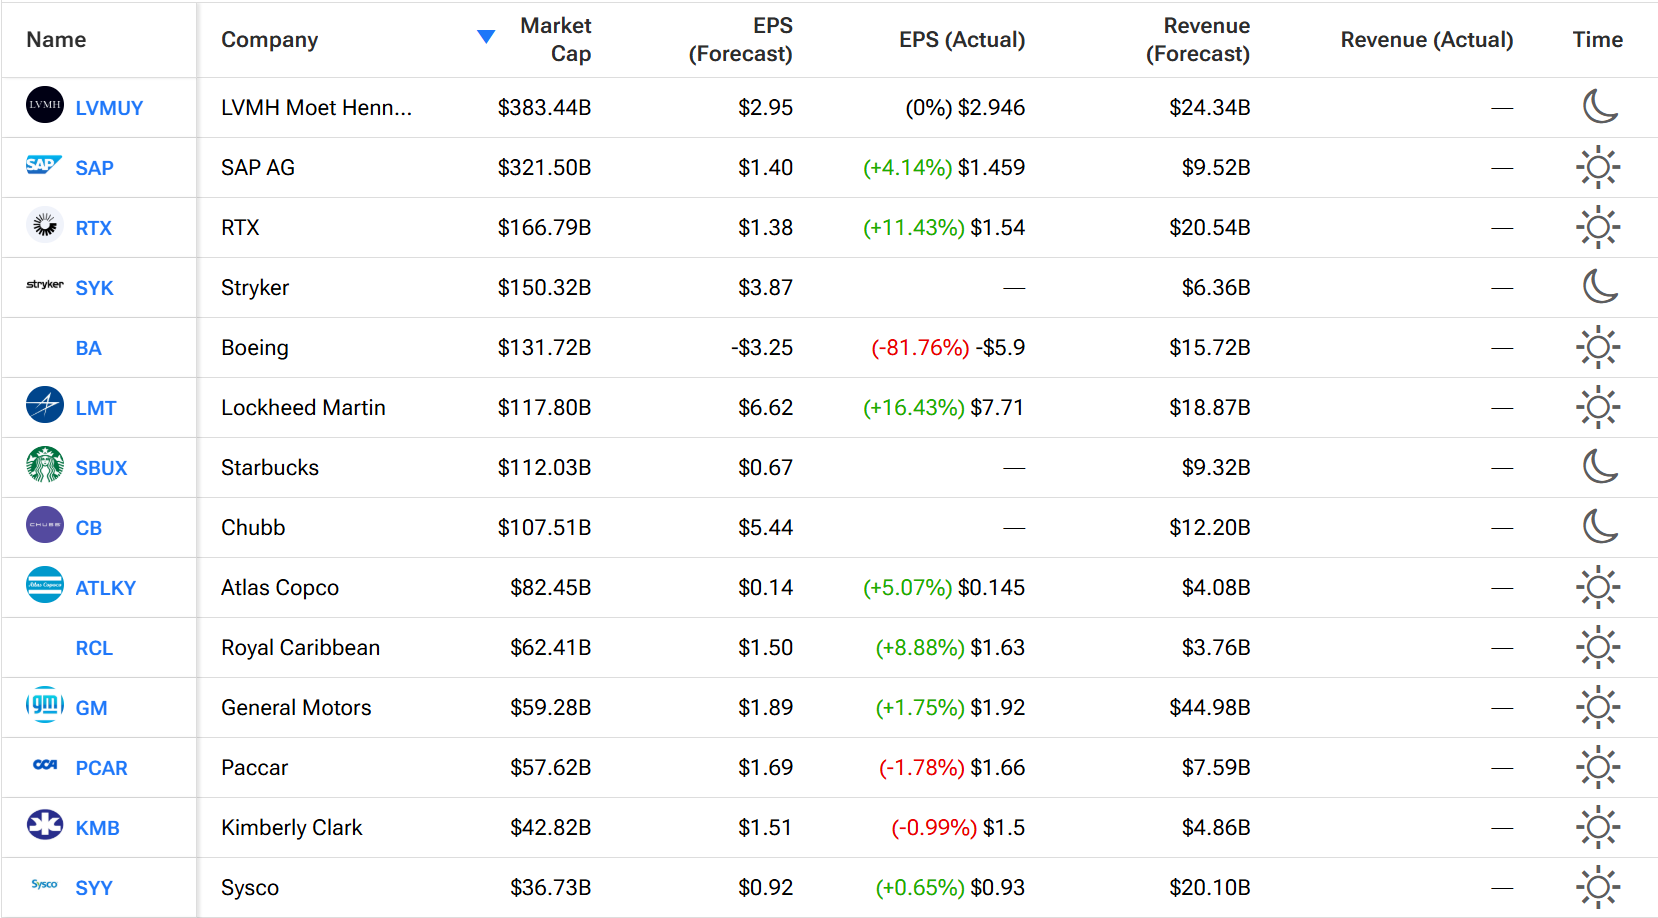Sort by the Name column header
Viewport: 1658px width, 918px height.
[x=56, y=40]
